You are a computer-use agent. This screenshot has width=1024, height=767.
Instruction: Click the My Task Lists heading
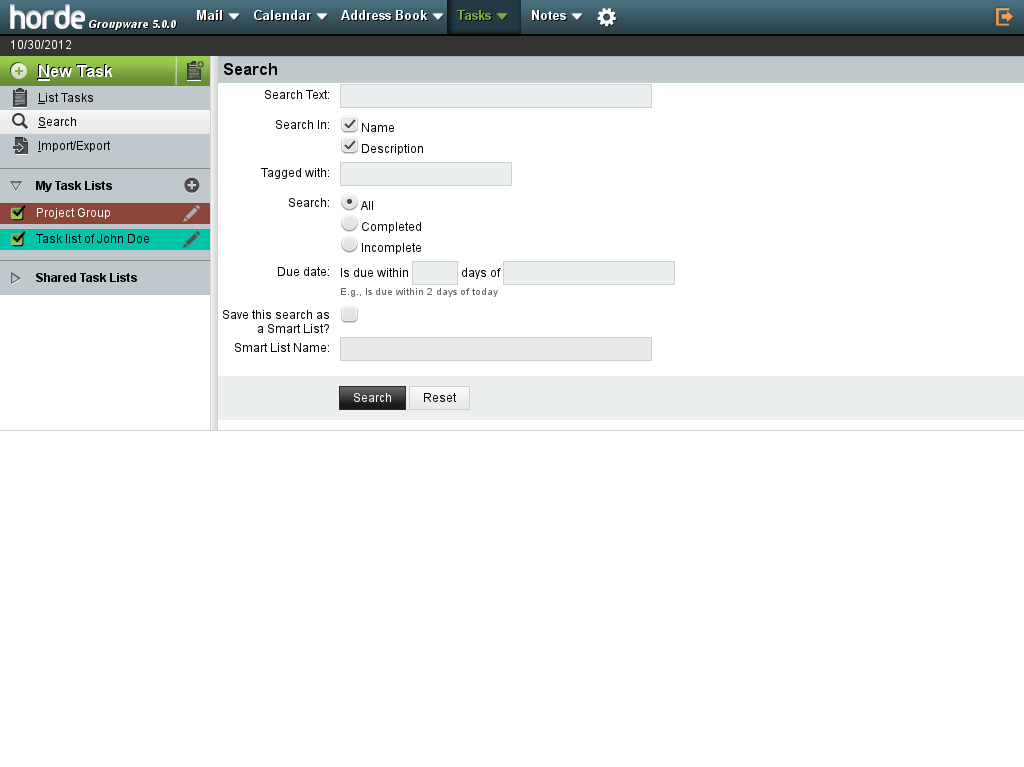click(x=74, y=186)
